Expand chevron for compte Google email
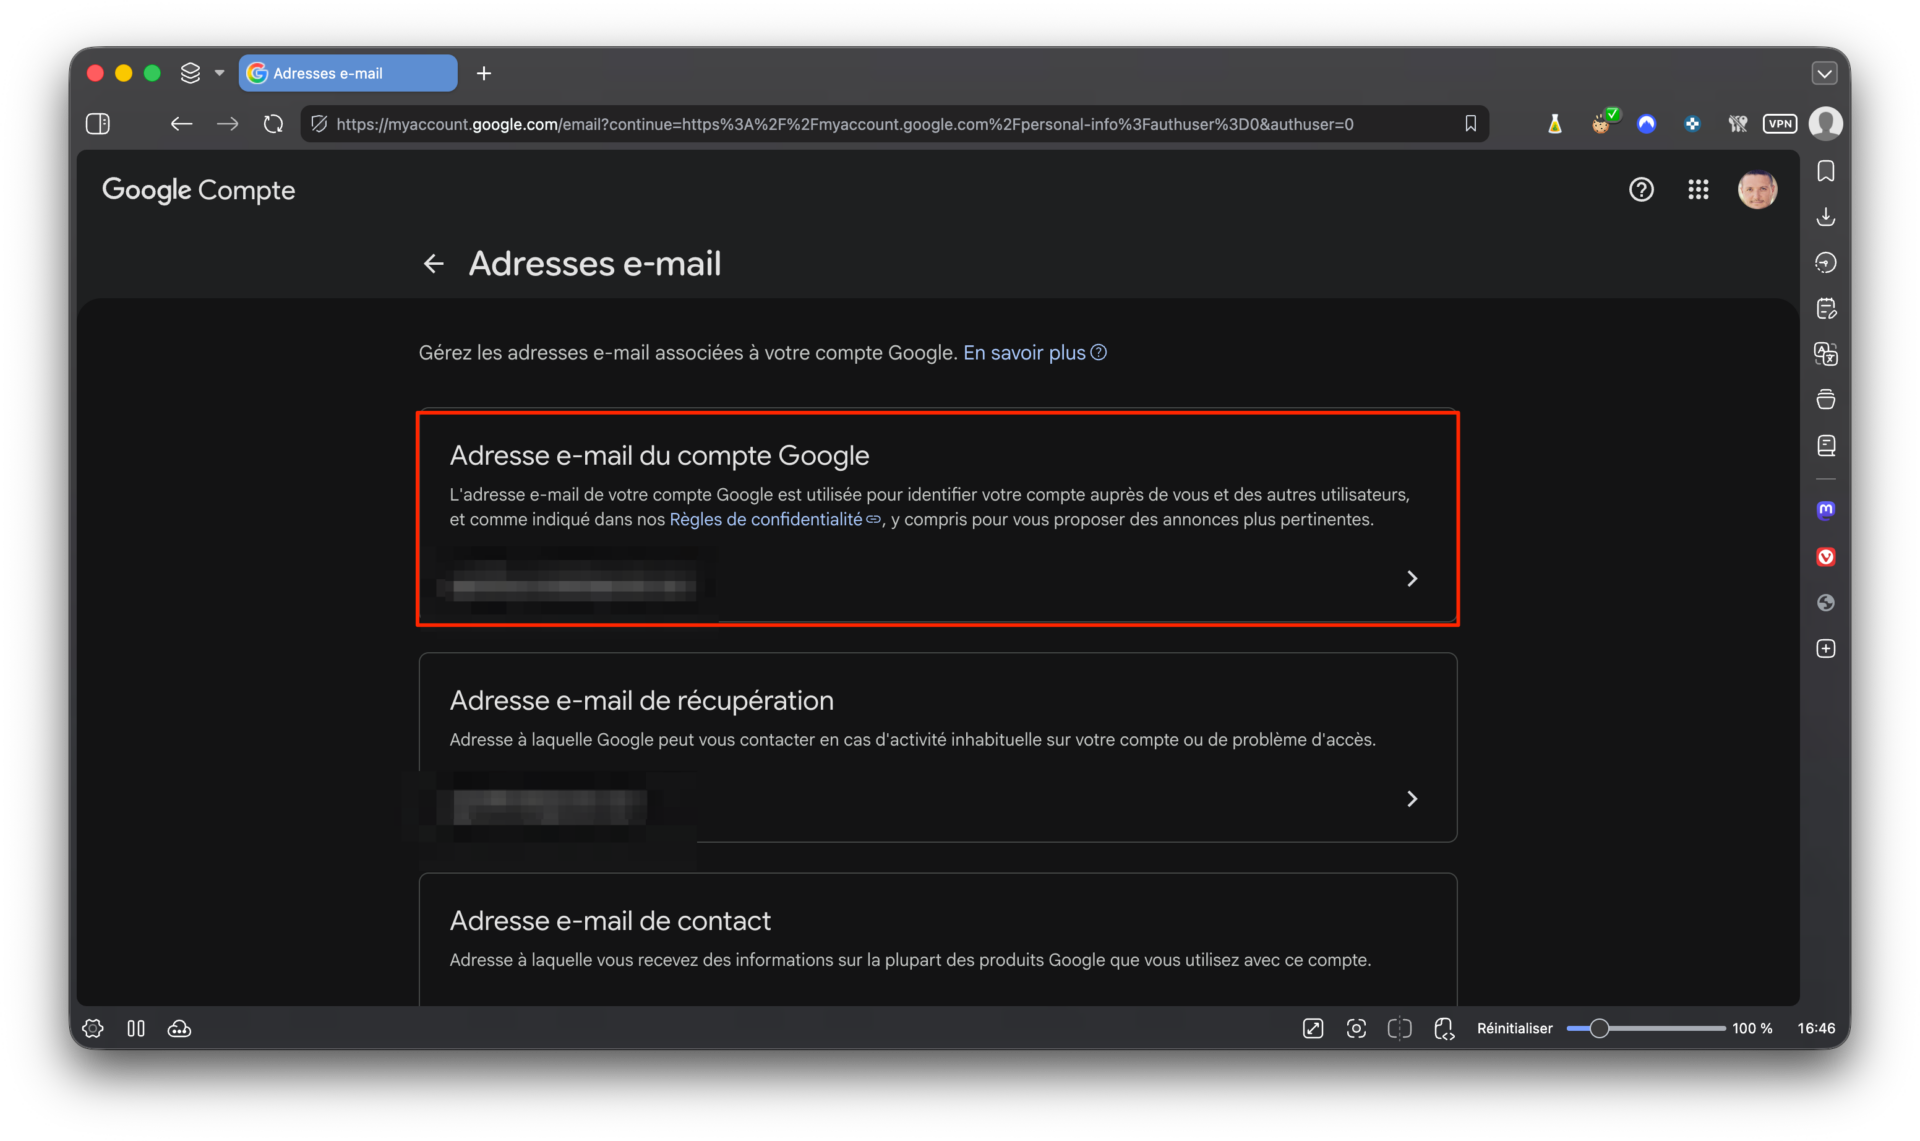The height and width of the screenshot is (1141, 1920). [x=1412, y=579]
